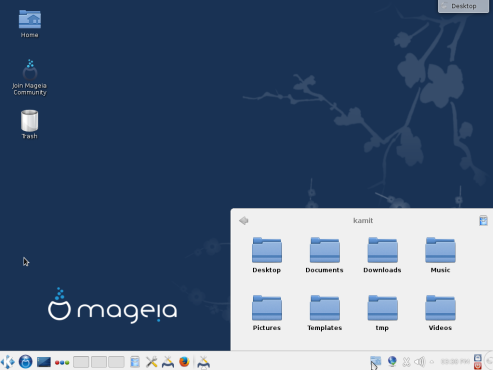
Task: Click the Show Desktop panel icon
Action: (44, 362)
